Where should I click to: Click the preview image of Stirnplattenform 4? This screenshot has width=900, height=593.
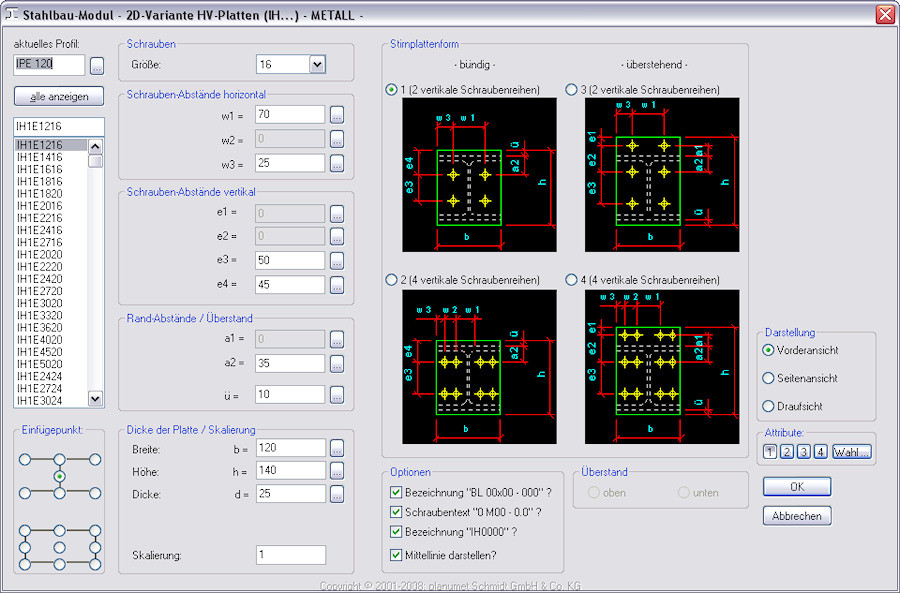point(662,367)
